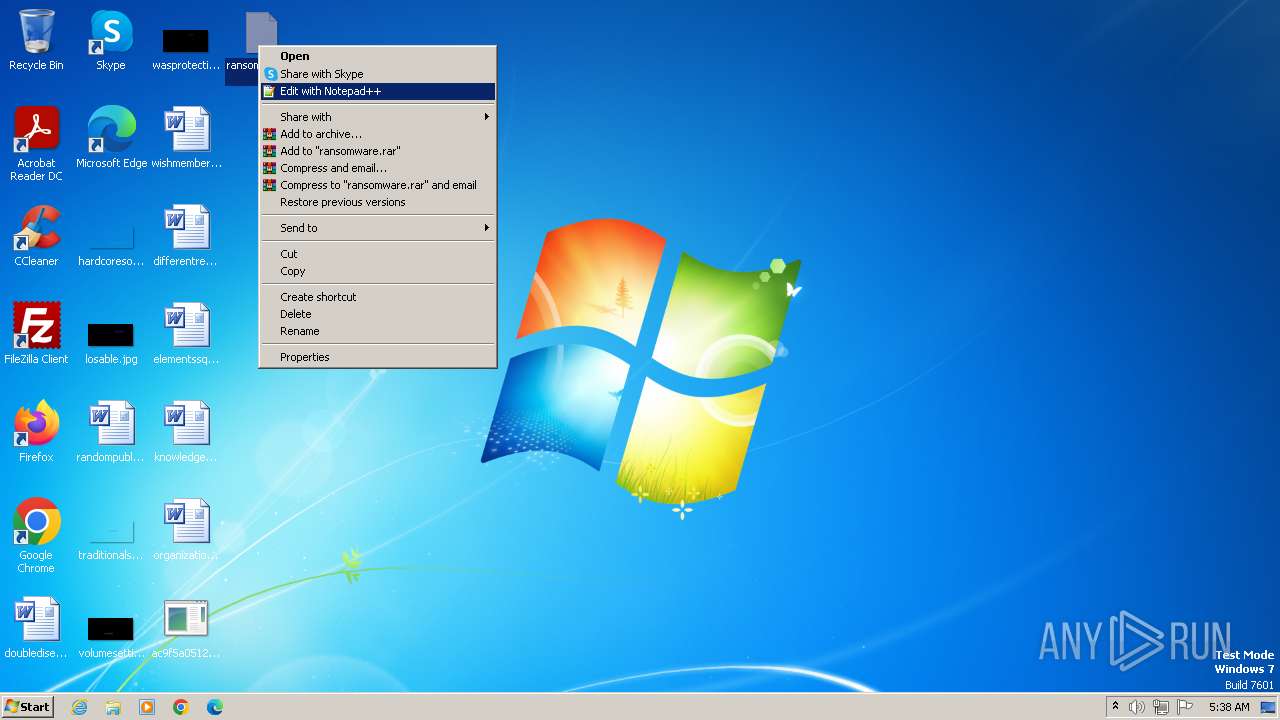Select the Skype desktop shortcut

(x=111, y=40)
